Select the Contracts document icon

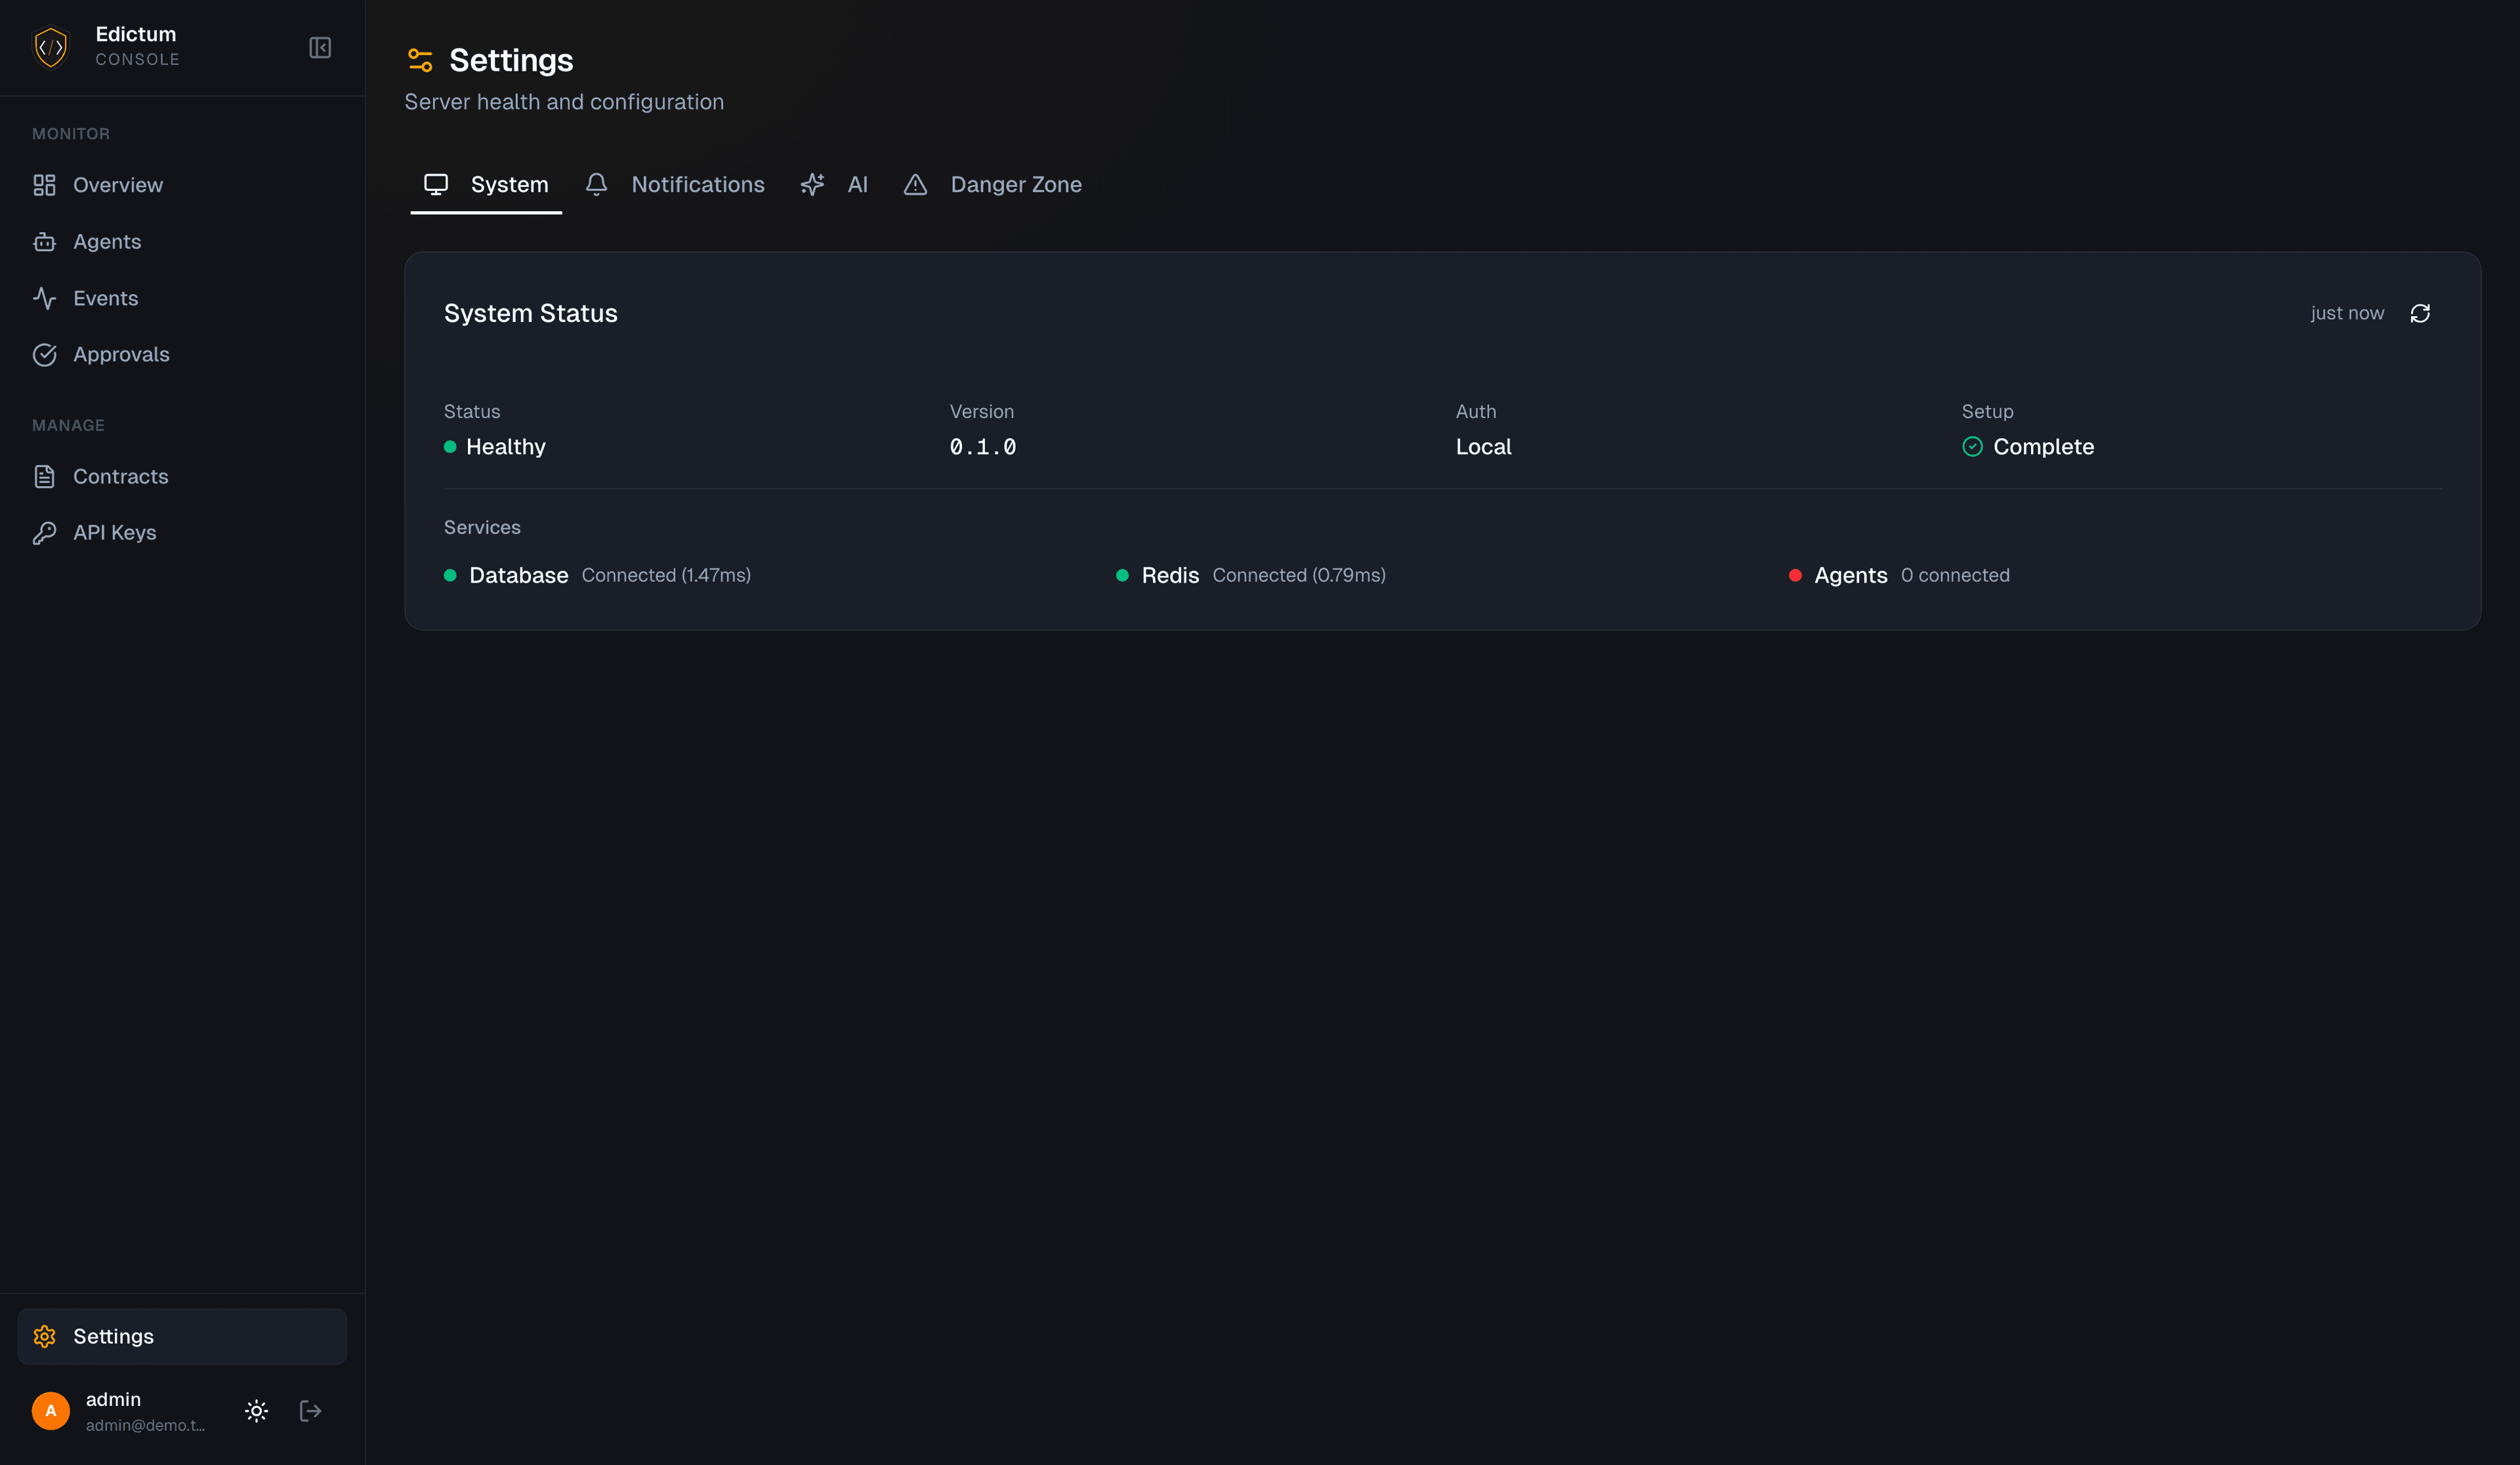click(x=45, y=477)
